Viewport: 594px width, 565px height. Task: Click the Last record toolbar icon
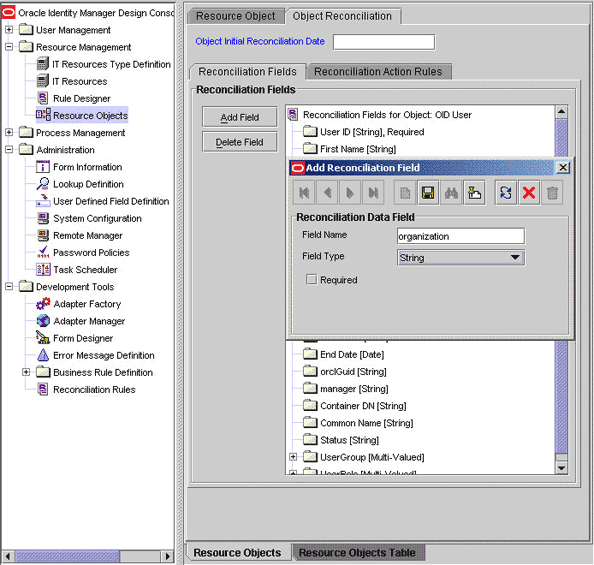coord(373,193)
